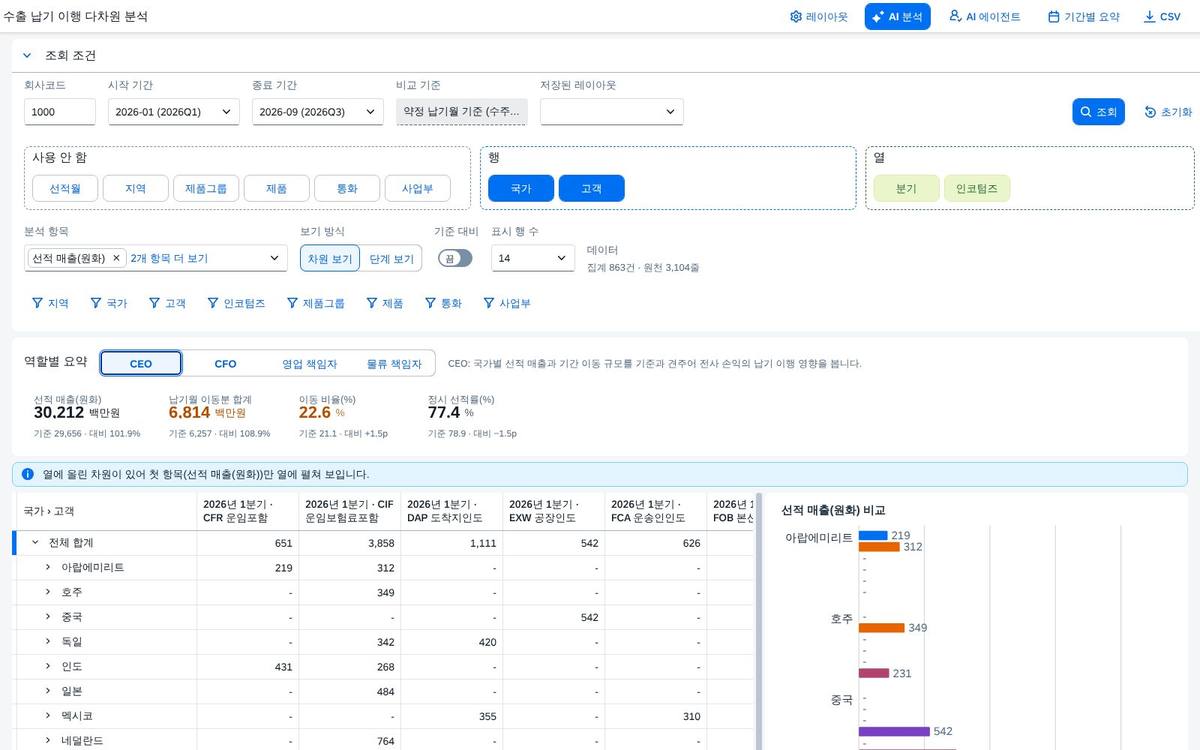The height and width of the screenshot is (750, 1200).
Task: Open the 제품 filter
Action: pyautogui.click(x=385, y=303)
